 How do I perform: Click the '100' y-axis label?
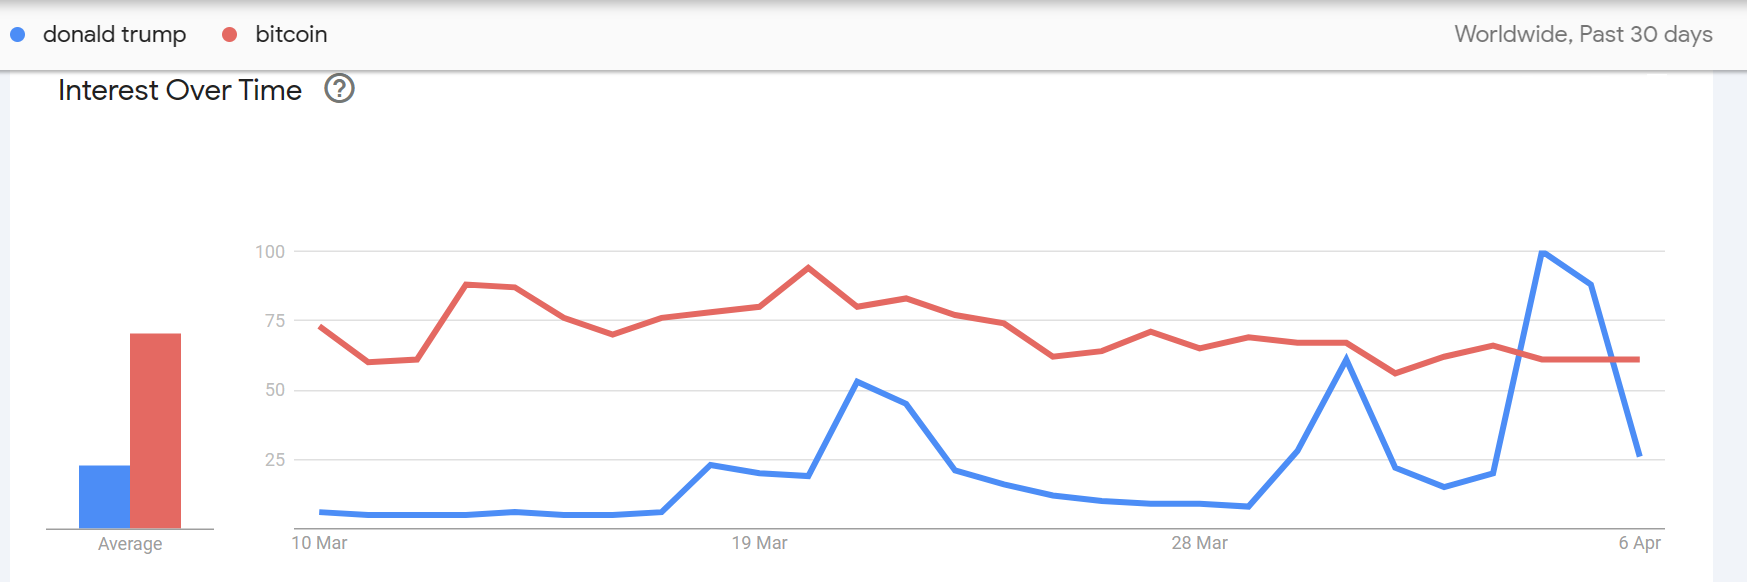(270, 252)
